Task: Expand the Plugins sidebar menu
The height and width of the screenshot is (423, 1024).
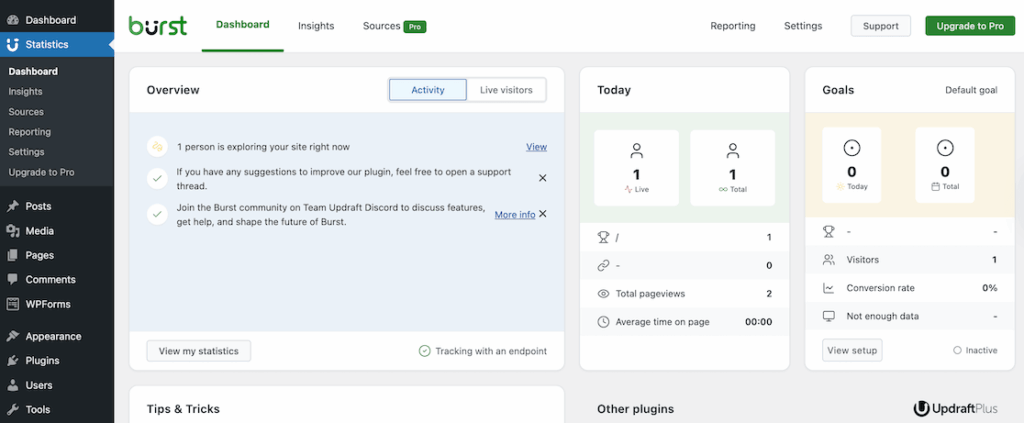Action: [42, 361]
